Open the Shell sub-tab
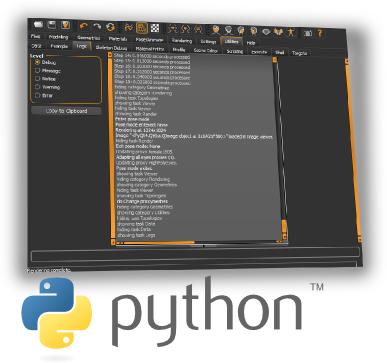Viewport: 387px width, 363px height. [x=280, y=52]
